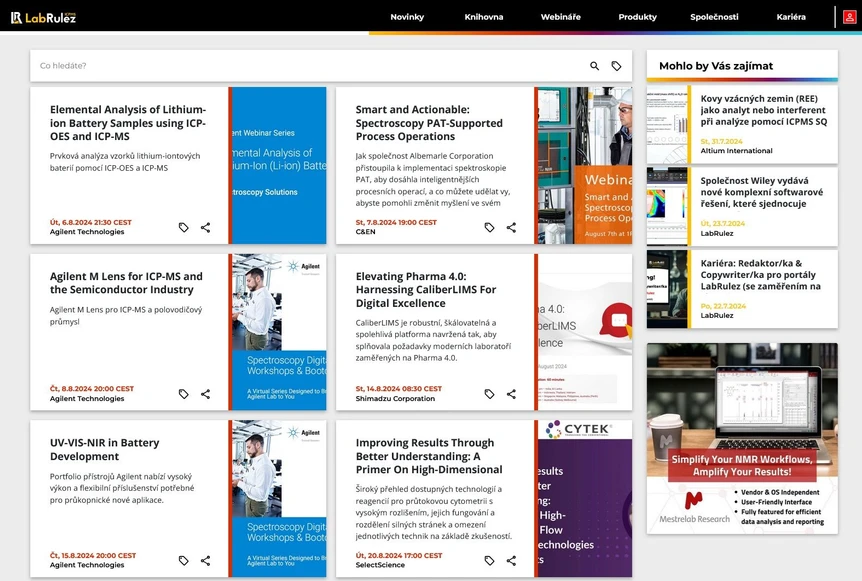
Task: Open Společnost Wiley vydává article link
Action: click(761, 192)
